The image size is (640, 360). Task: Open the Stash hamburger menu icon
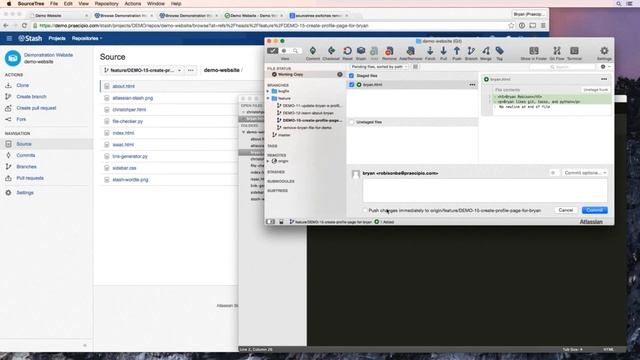pos(9,38)
